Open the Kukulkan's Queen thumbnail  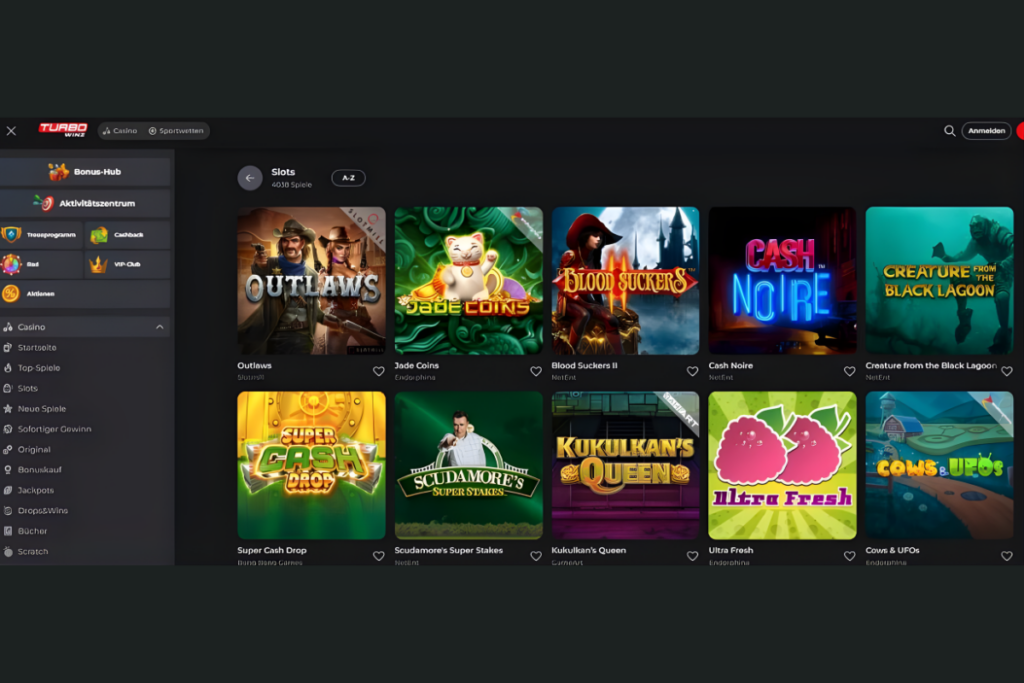pos(625,466)
